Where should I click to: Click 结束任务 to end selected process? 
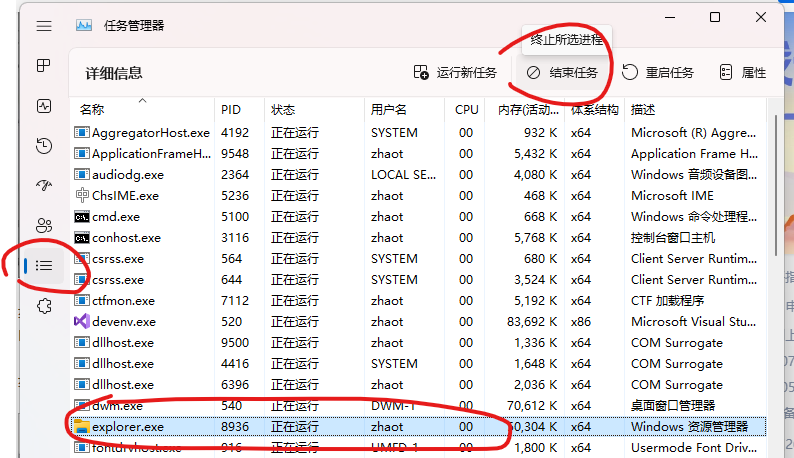coord(562,73)
